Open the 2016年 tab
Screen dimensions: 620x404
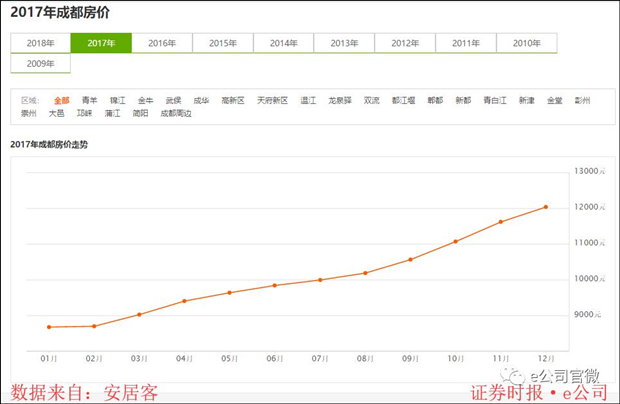[x=162, y=43]
